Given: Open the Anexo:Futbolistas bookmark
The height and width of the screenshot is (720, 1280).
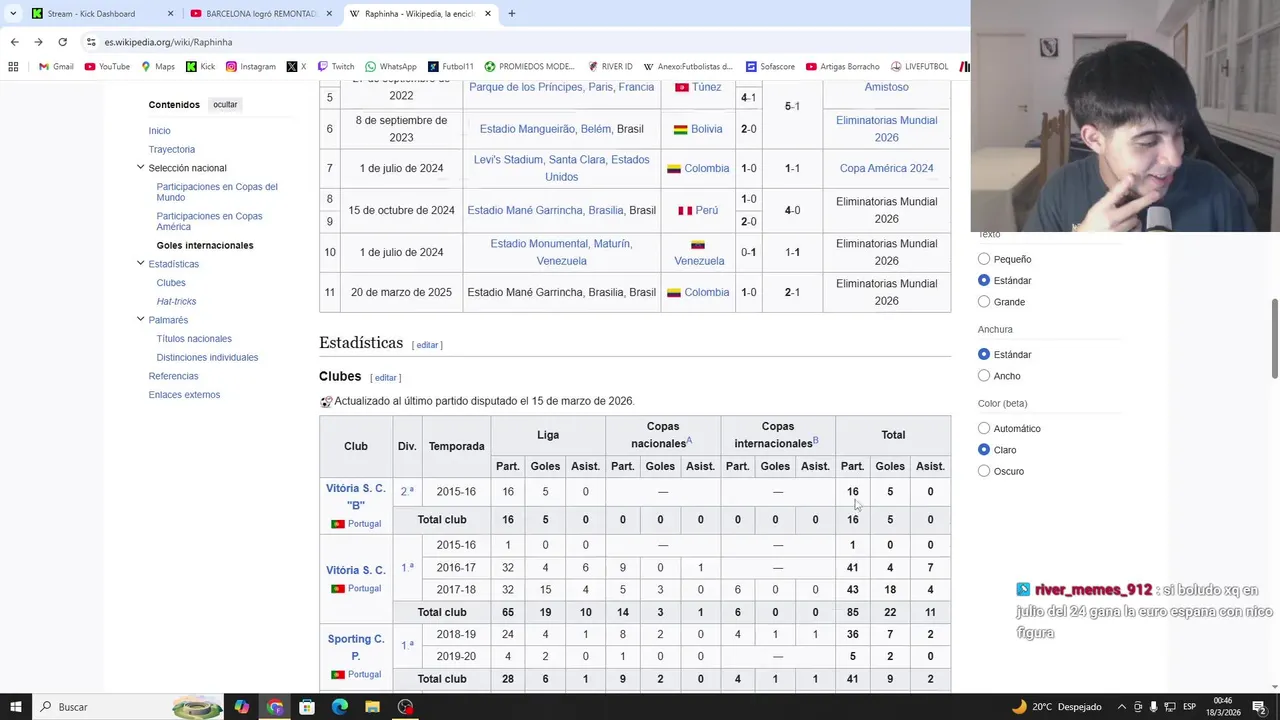Looking at the screenshot, I should (x=688, y=67).
